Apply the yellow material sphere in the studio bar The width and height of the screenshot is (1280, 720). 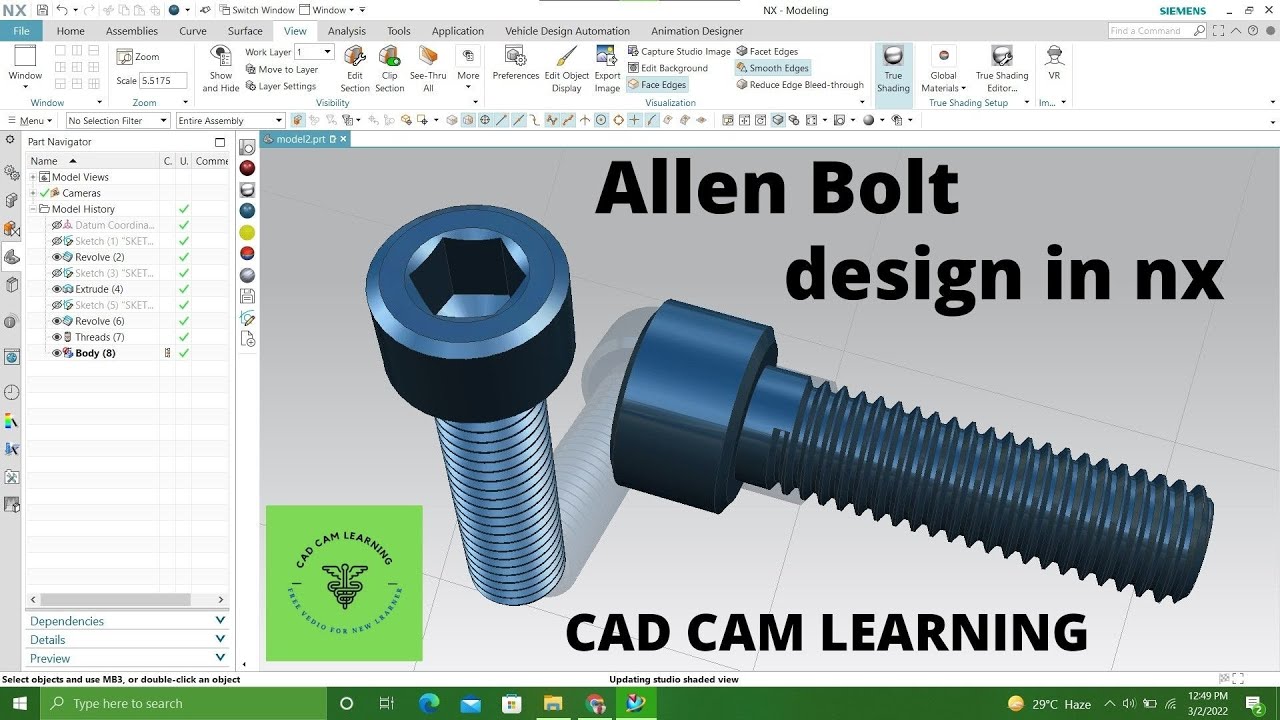coord(247,232)
